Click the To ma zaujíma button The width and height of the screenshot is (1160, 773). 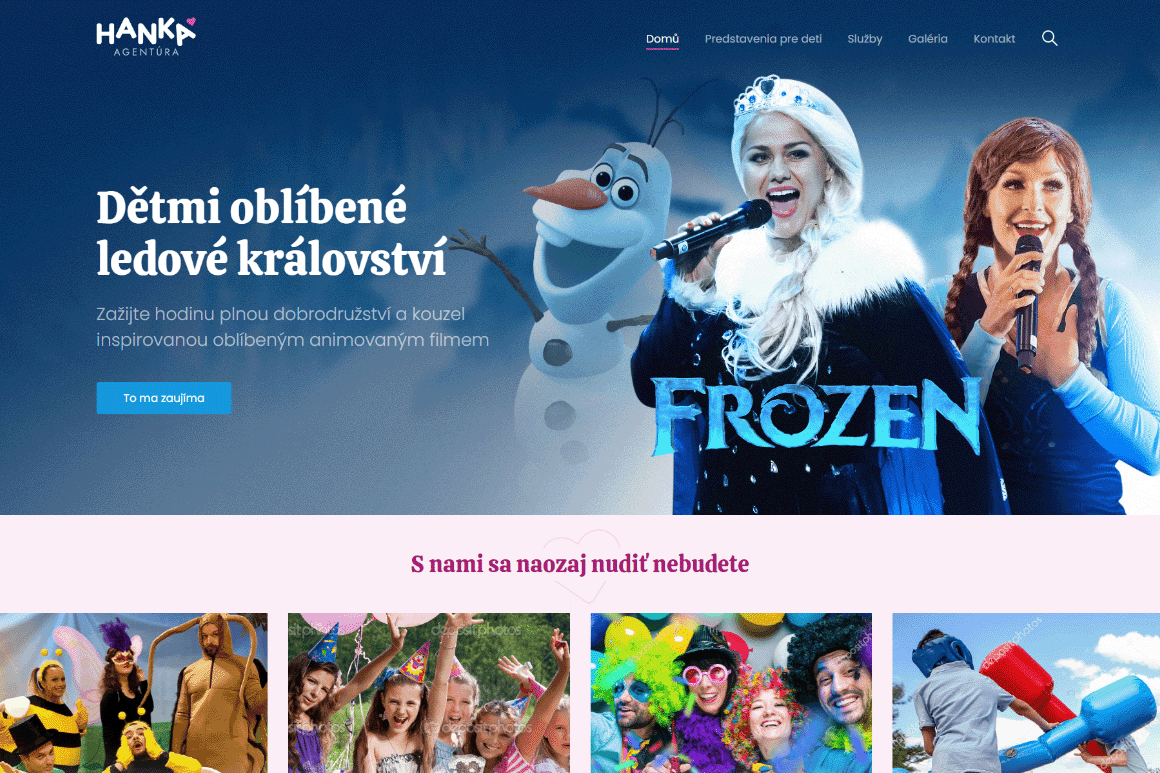click(x=163, y=398)
